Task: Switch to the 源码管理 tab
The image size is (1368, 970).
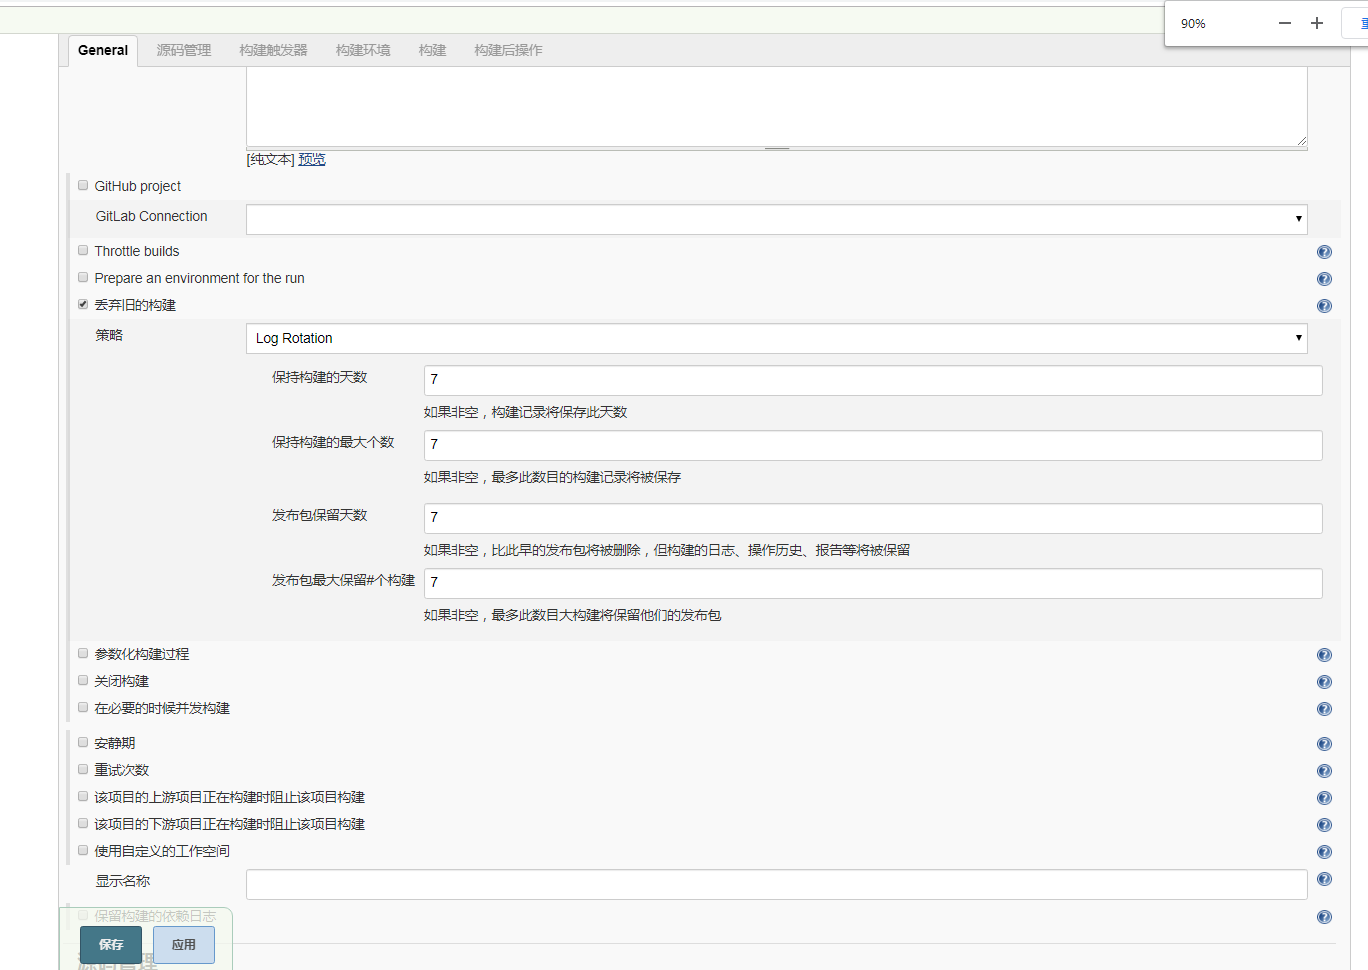Action: pos(183,50)
